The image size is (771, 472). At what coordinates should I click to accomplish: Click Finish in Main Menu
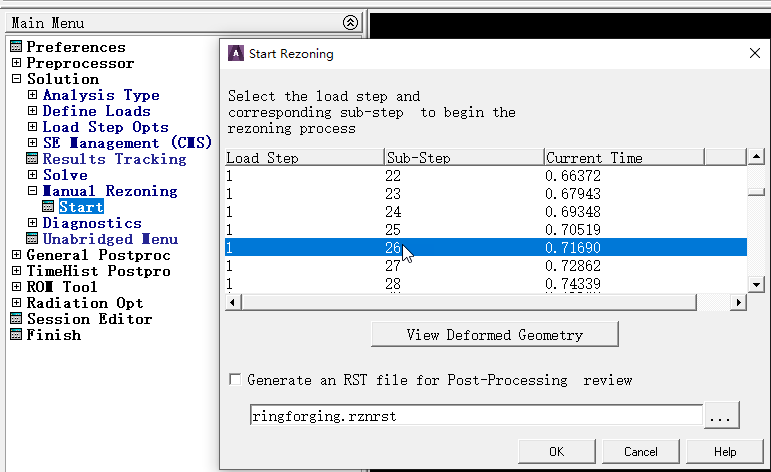[x=54, y=335]
